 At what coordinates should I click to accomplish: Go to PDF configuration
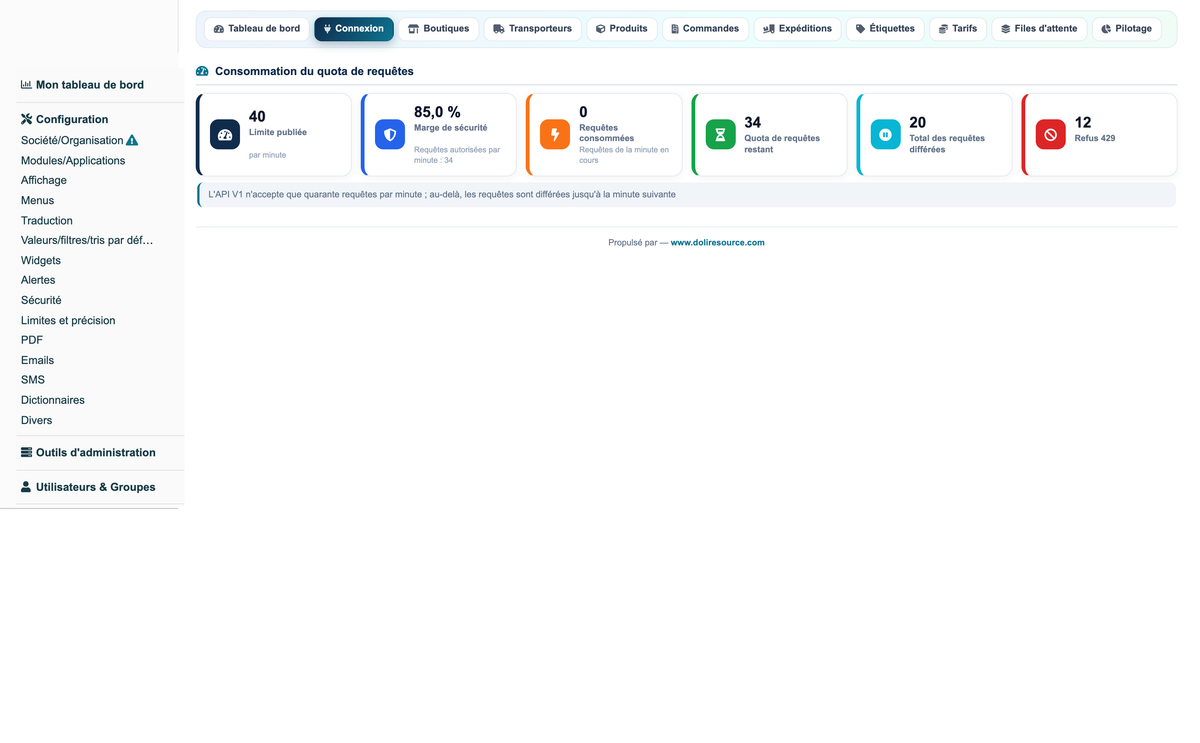[32, 340]
